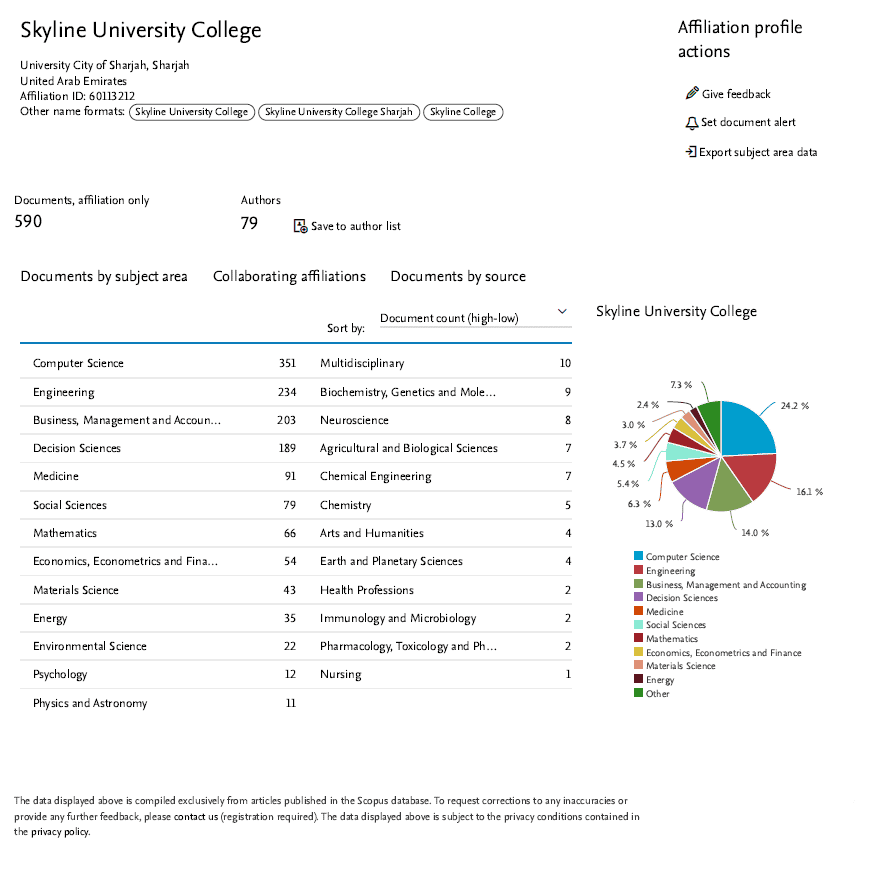881x880 pixels.
Task: Click Mathematics legend color swatch
Action: coord(638,638)
